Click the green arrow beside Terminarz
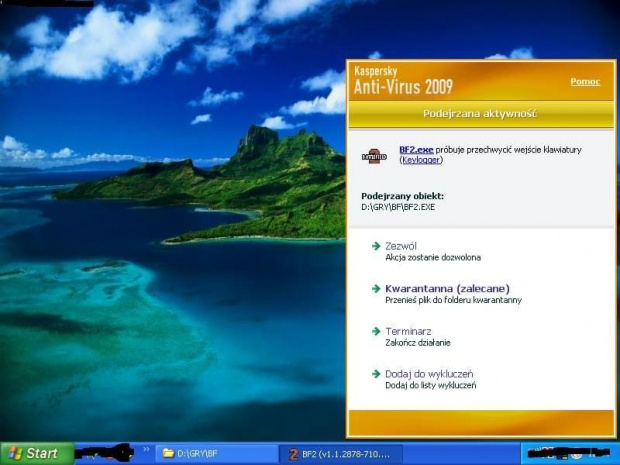Viewport: 620px width, 465px height. tap(376, 331)
